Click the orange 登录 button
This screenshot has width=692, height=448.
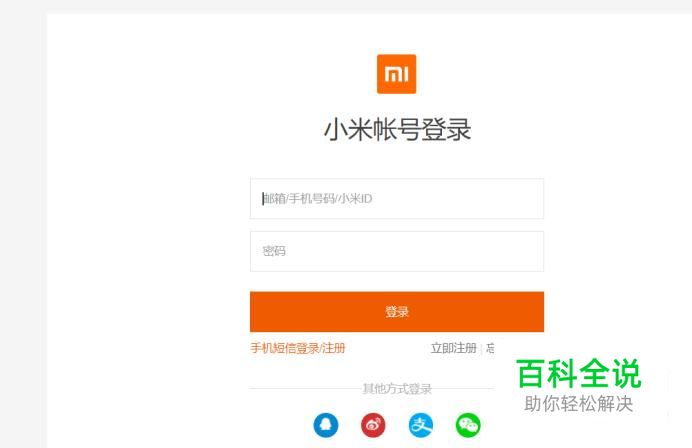[x=397, y=312]
